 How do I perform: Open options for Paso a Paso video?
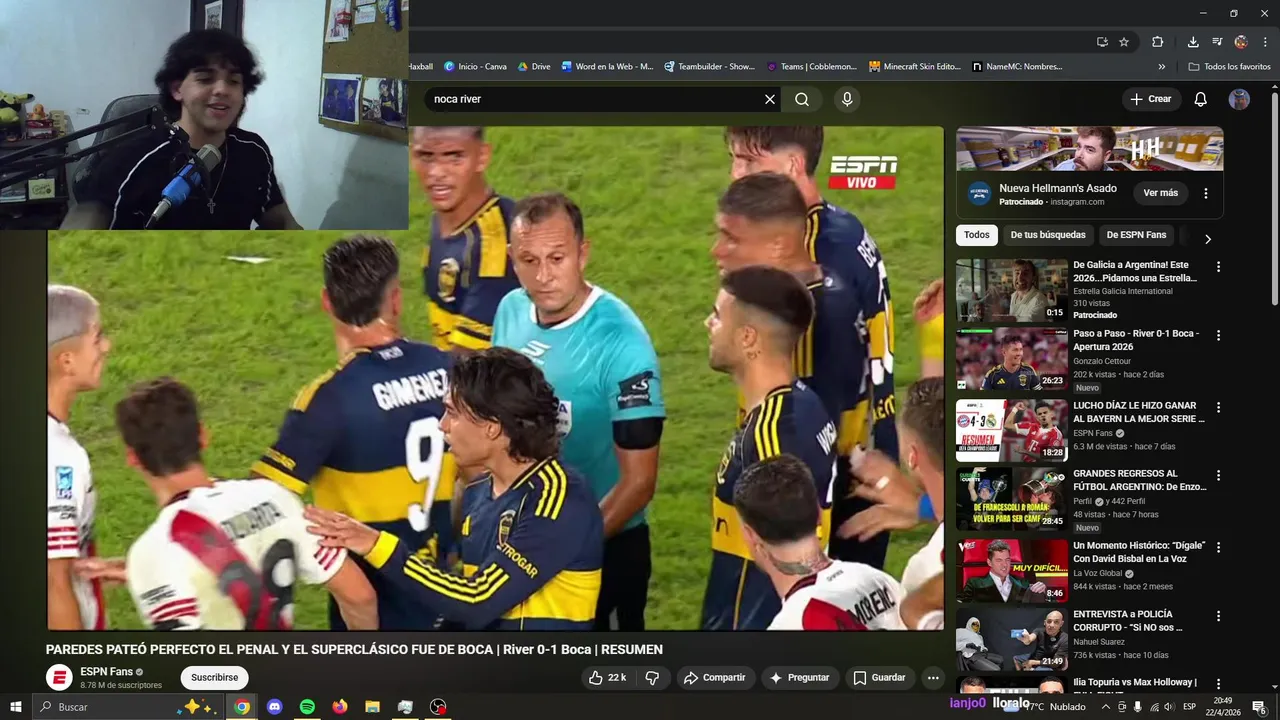1218,335
